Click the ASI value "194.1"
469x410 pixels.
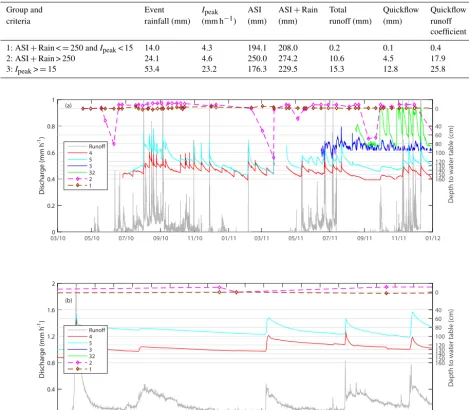tap(257, 48)
